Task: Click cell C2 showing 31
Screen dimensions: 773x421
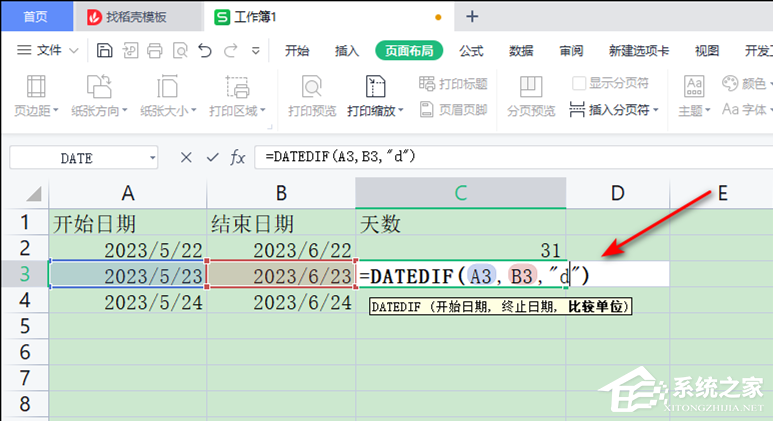Action: tap(460, 249)
